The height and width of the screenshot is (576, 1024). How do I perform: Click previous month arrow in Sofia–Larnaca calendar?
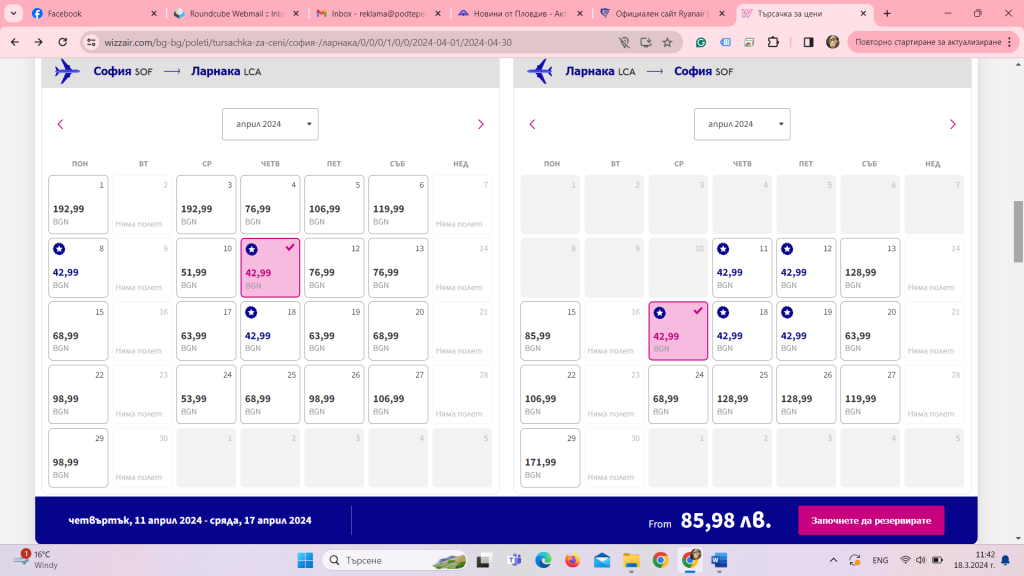(x=60, y=124)
